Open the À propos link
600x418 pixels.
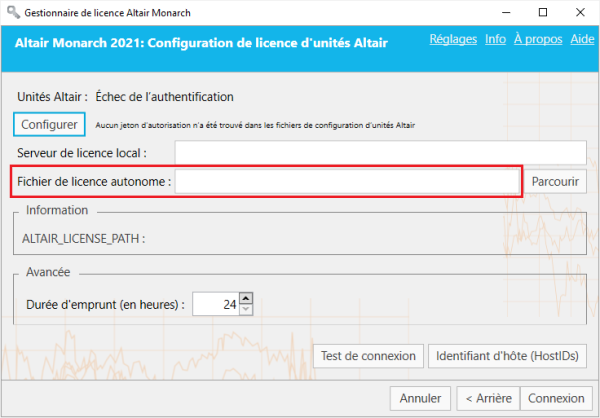tap(538, 40)
